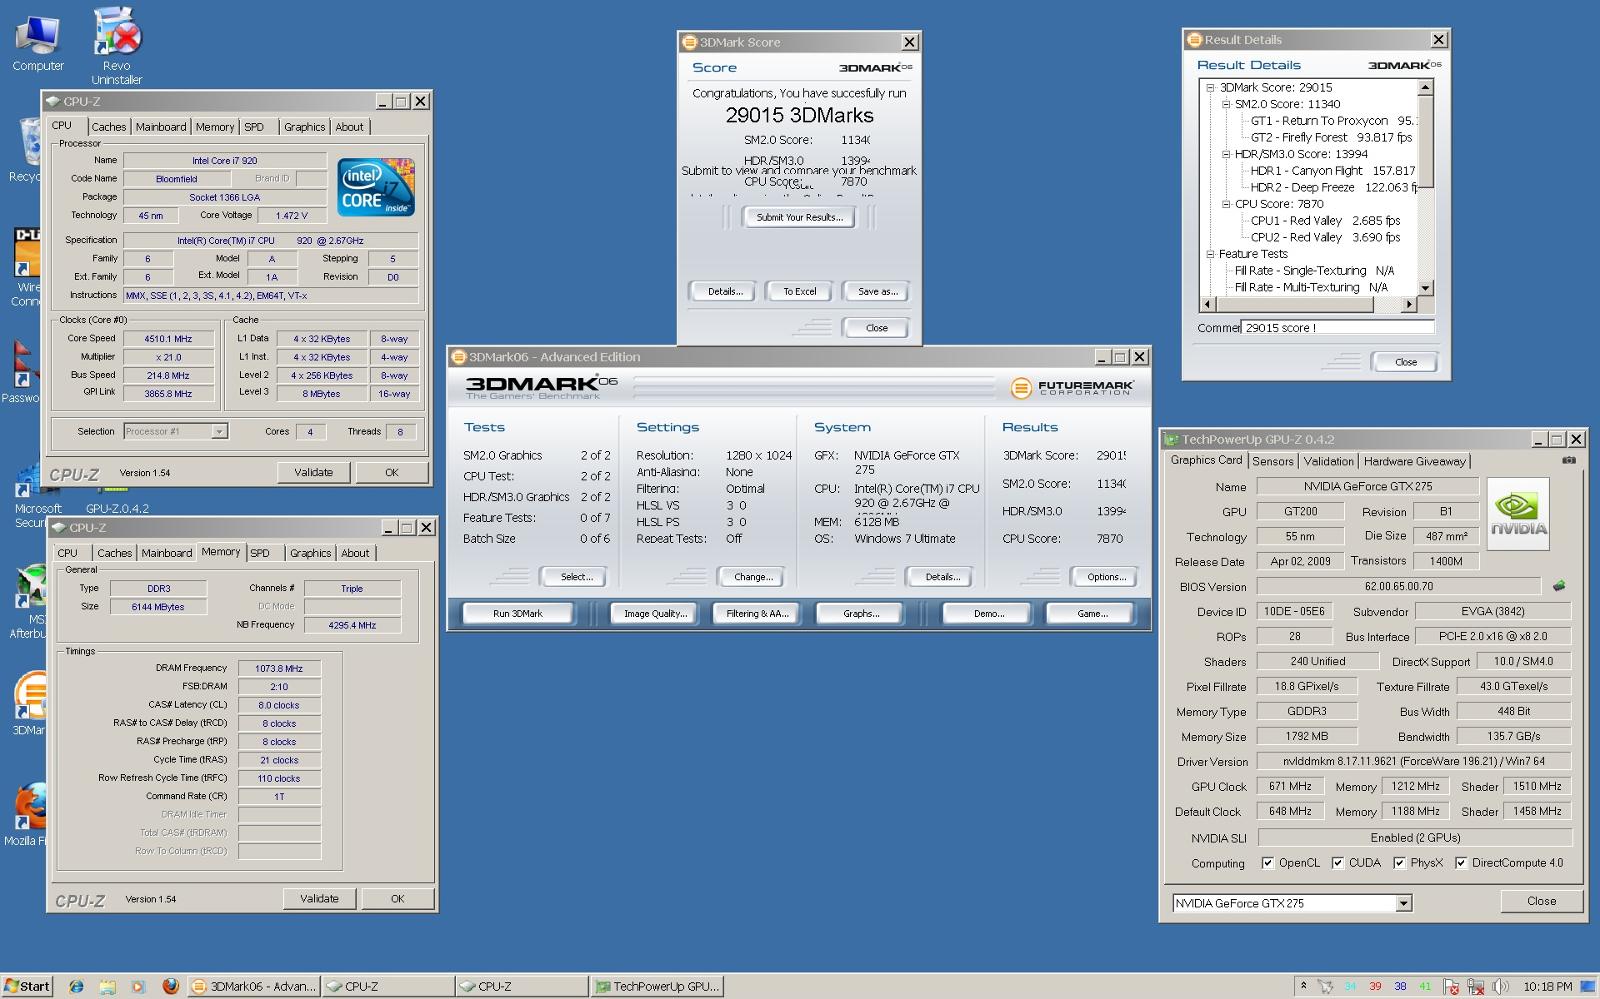The width and height of the screenshot is (1600, 999).
Task: Open the Mozilla Firefox desktop shortcut
Action: pos(28,815)
